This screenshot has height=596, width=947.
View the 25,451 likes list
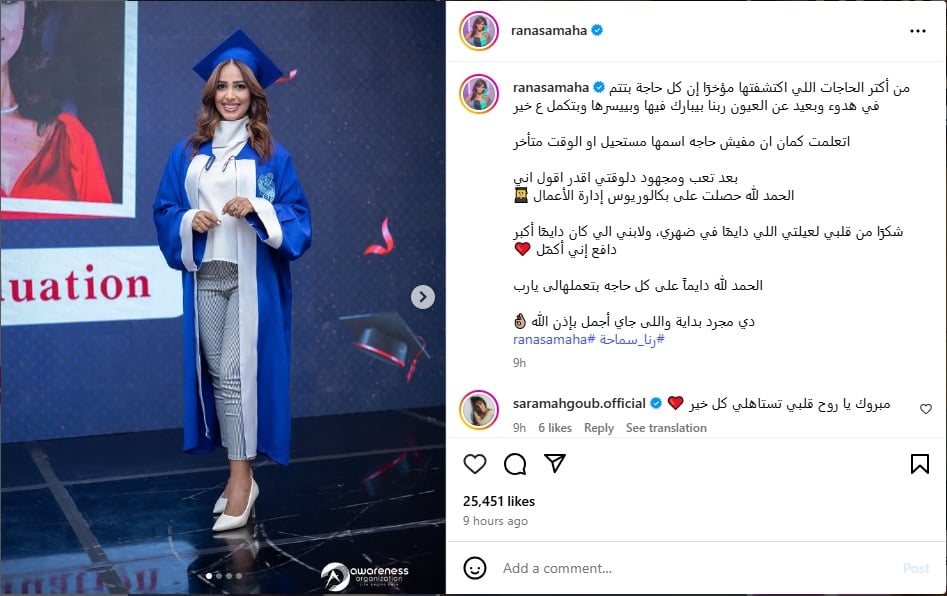(x=499, y=501)
